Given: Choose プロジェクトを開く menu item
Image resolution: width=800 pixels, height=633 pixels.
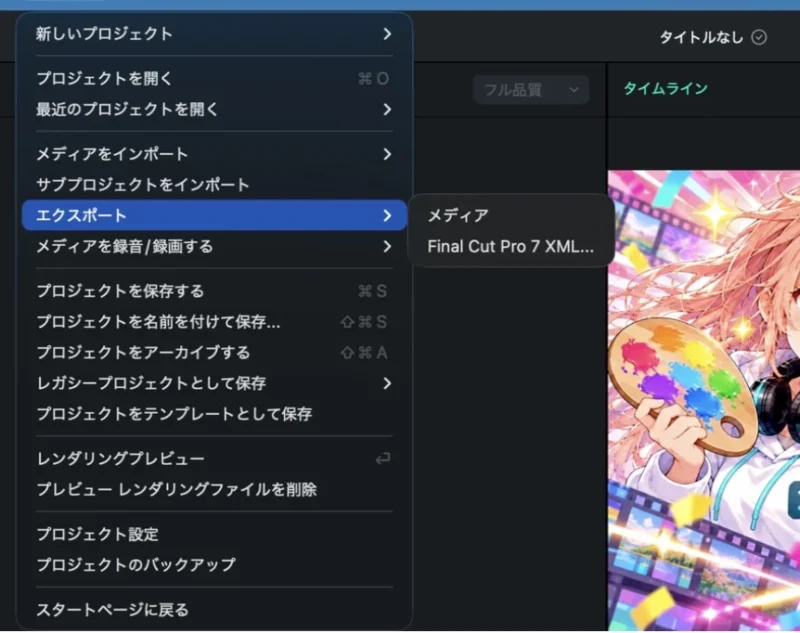Looking at the screenshot, I should pyautogui.click(x=214, y=79).
